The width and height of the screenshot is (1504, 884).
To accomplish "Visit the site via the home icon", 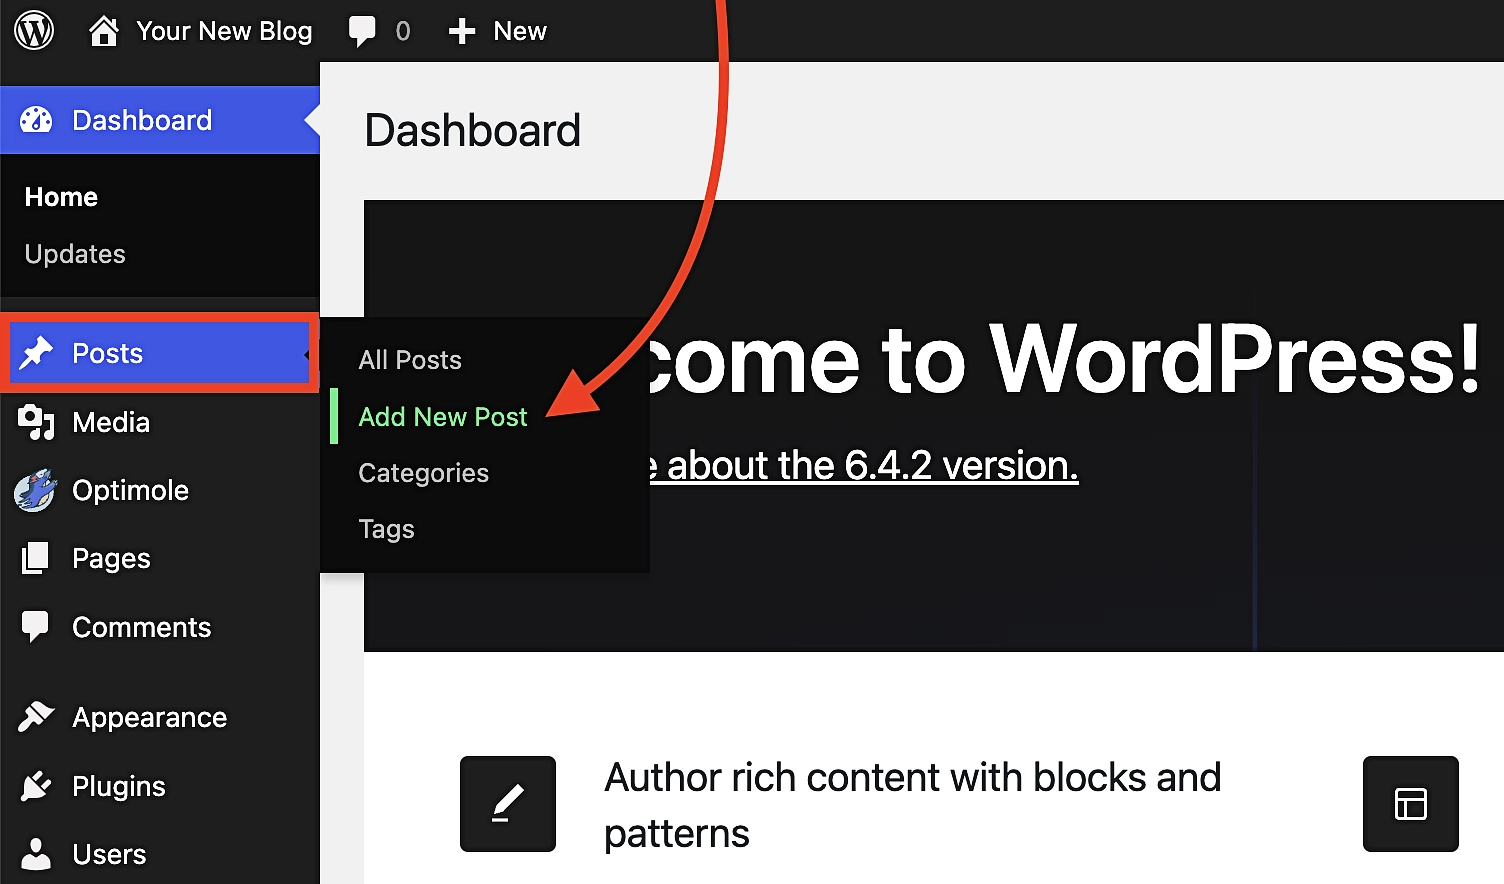I will (103, 30).
